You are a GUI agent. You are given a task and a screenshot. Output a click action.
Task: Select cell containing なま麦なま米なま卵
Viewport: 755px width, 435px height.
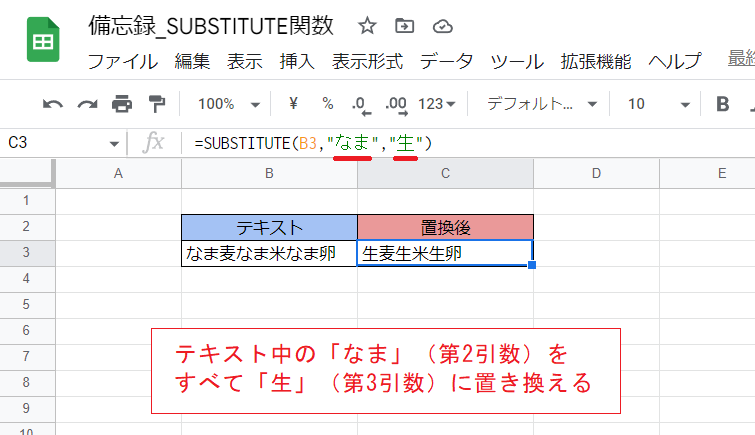[x=269, y=253]
